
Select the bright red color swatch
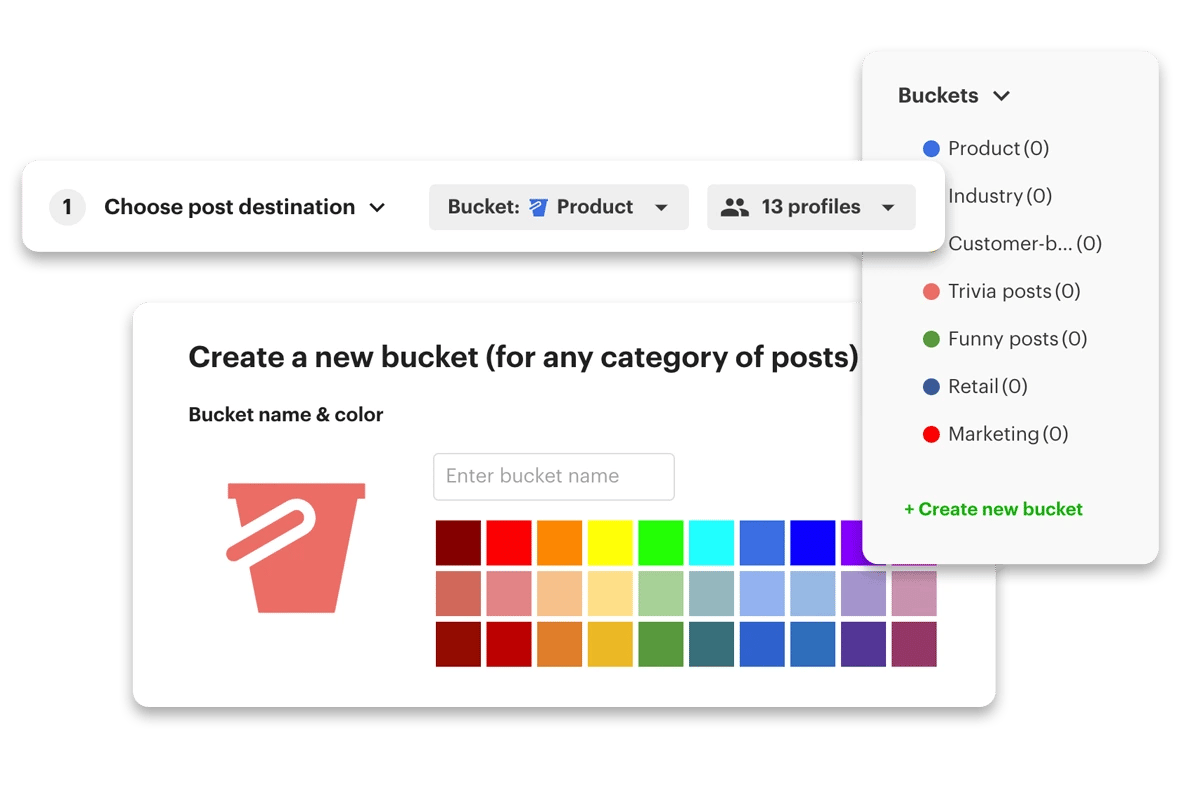(510, 542)
